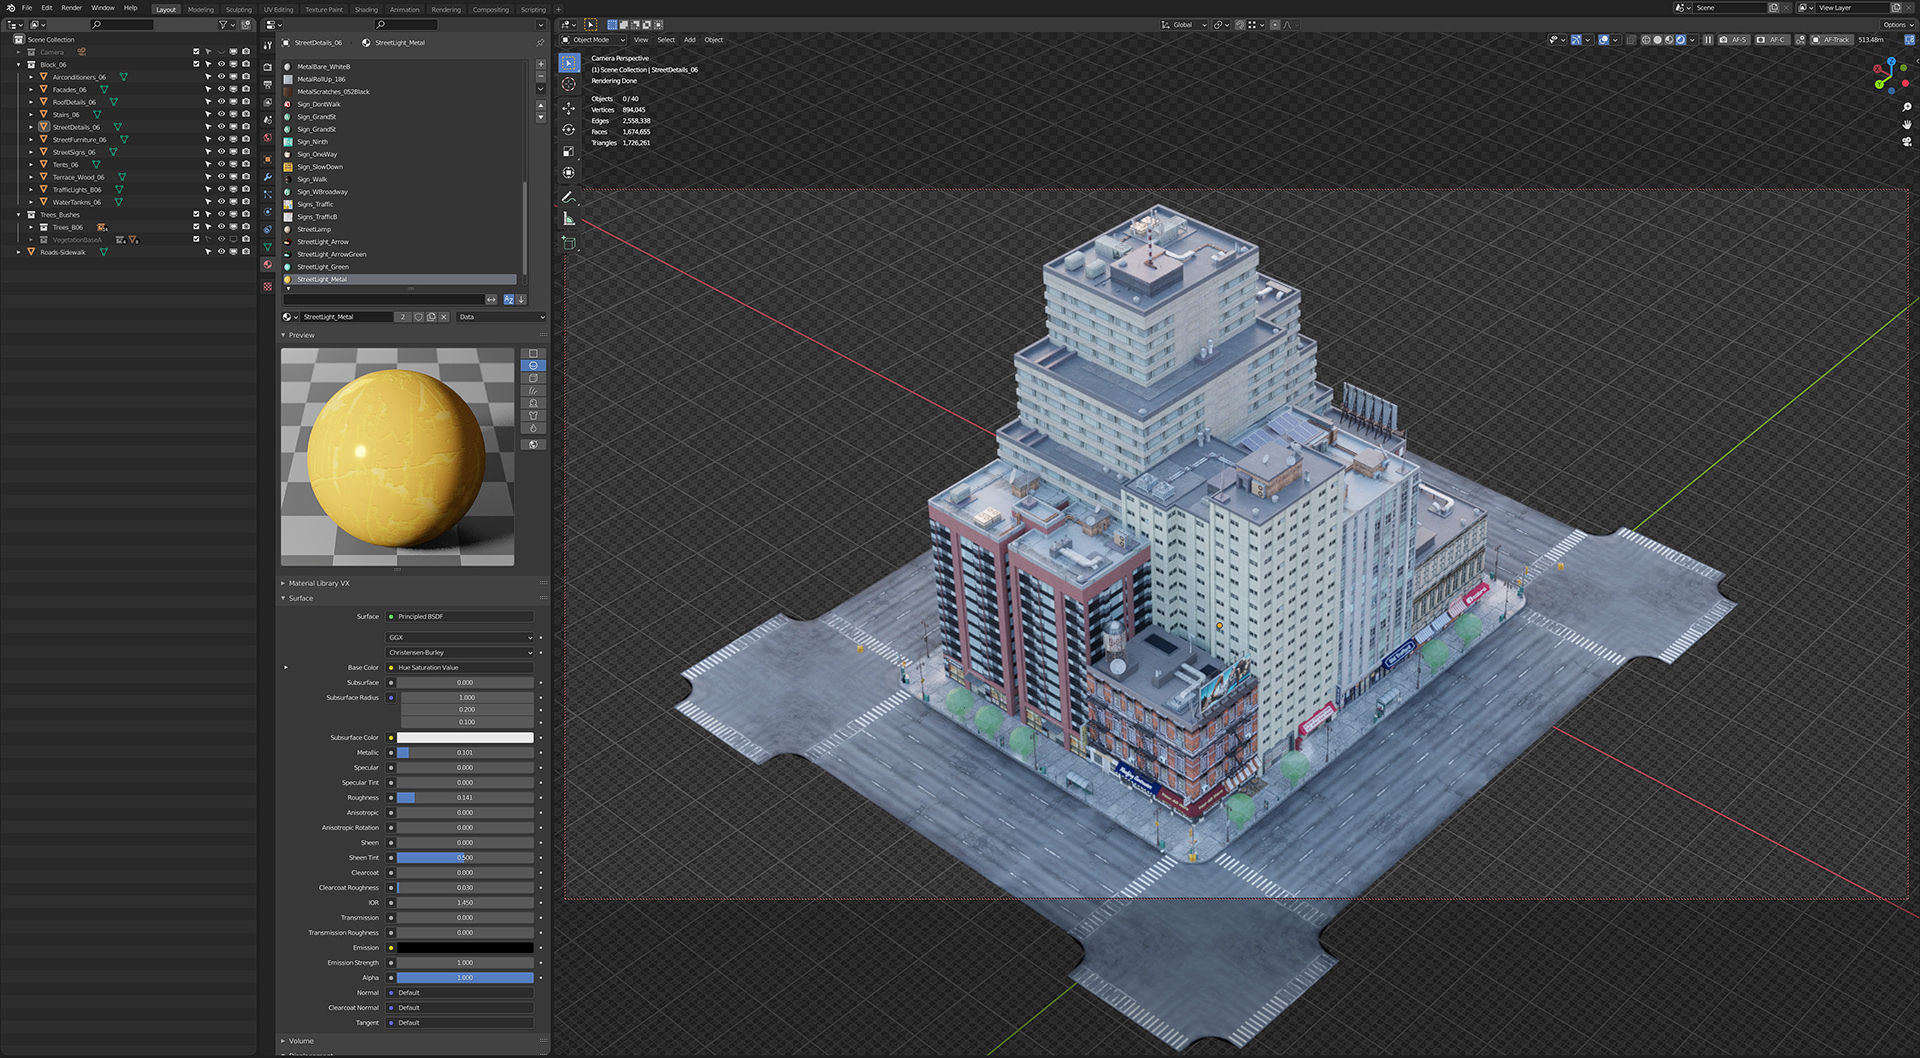Select the Transform tool in viewport toolbar
Viewport: 1920px width, 1058px height.
click(x=569, y=173)
